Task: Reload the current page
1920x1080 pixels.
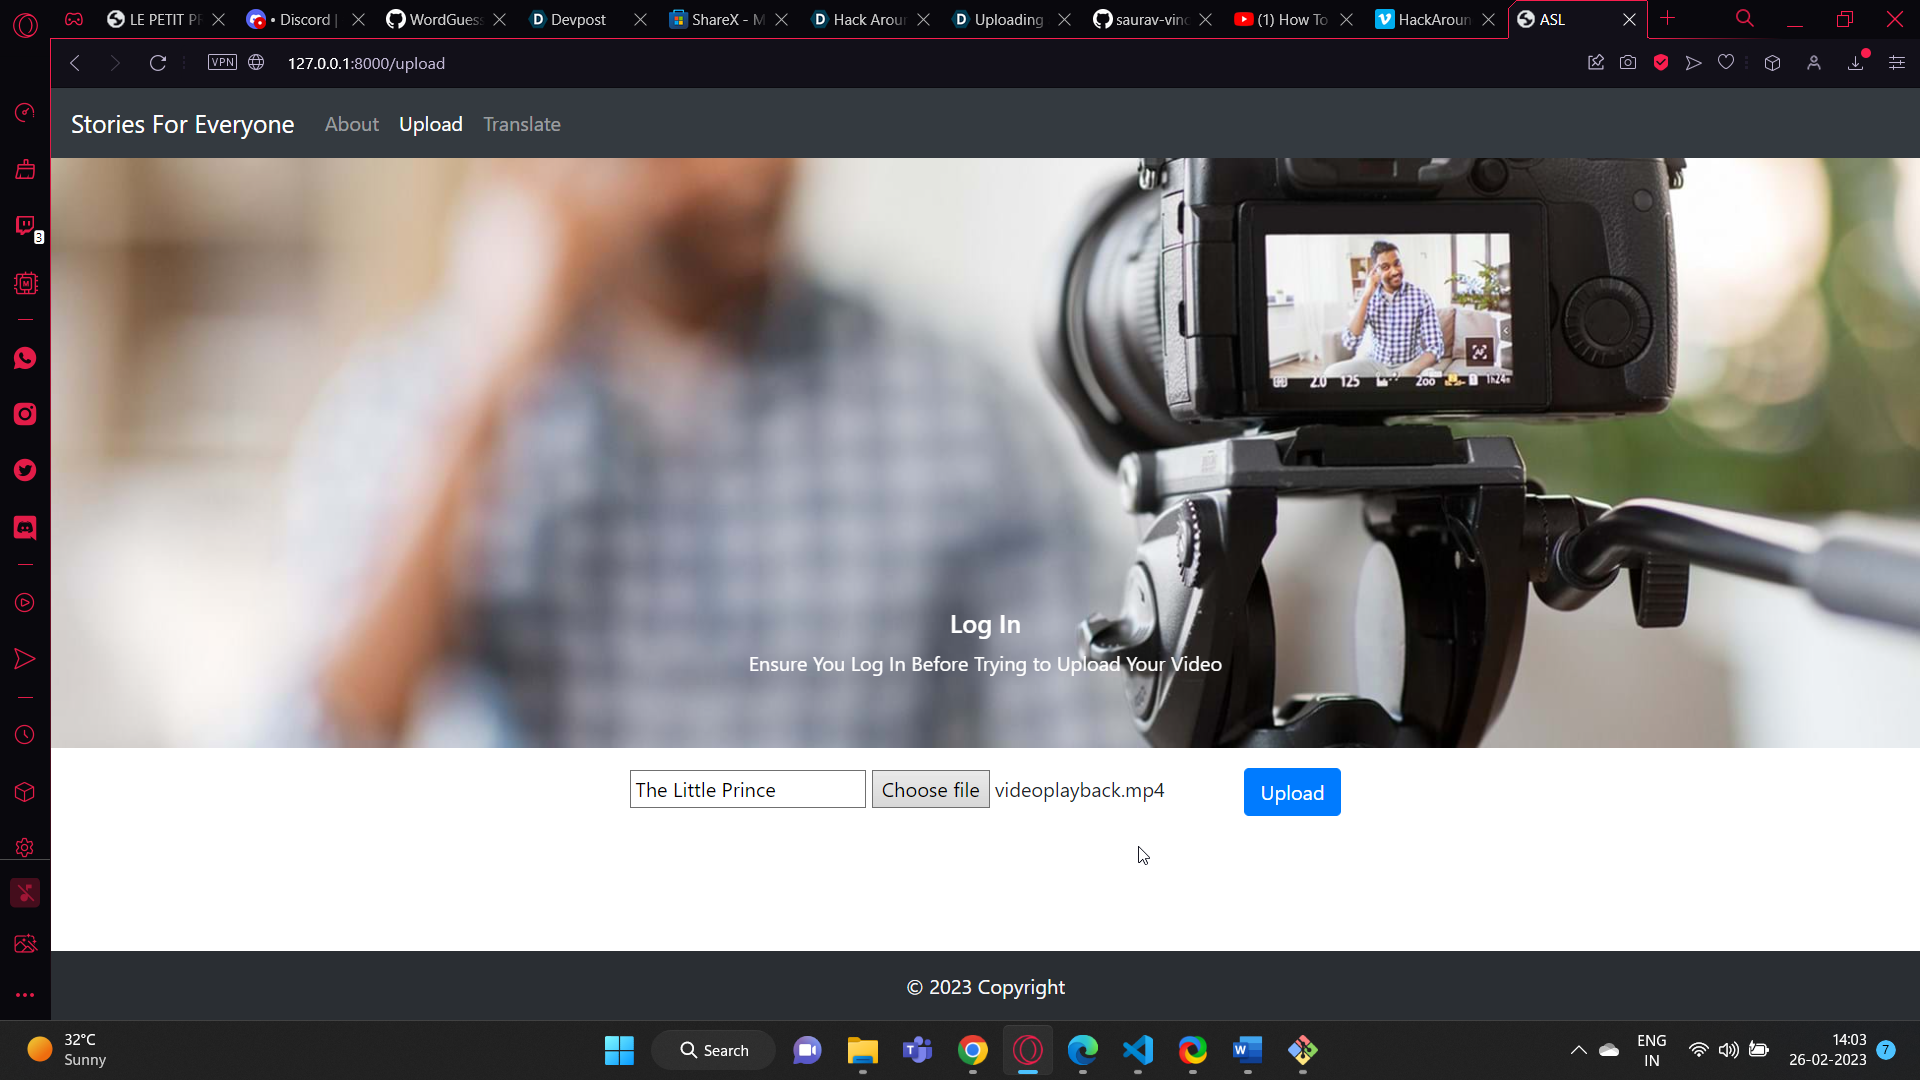Action: (158, 63)
